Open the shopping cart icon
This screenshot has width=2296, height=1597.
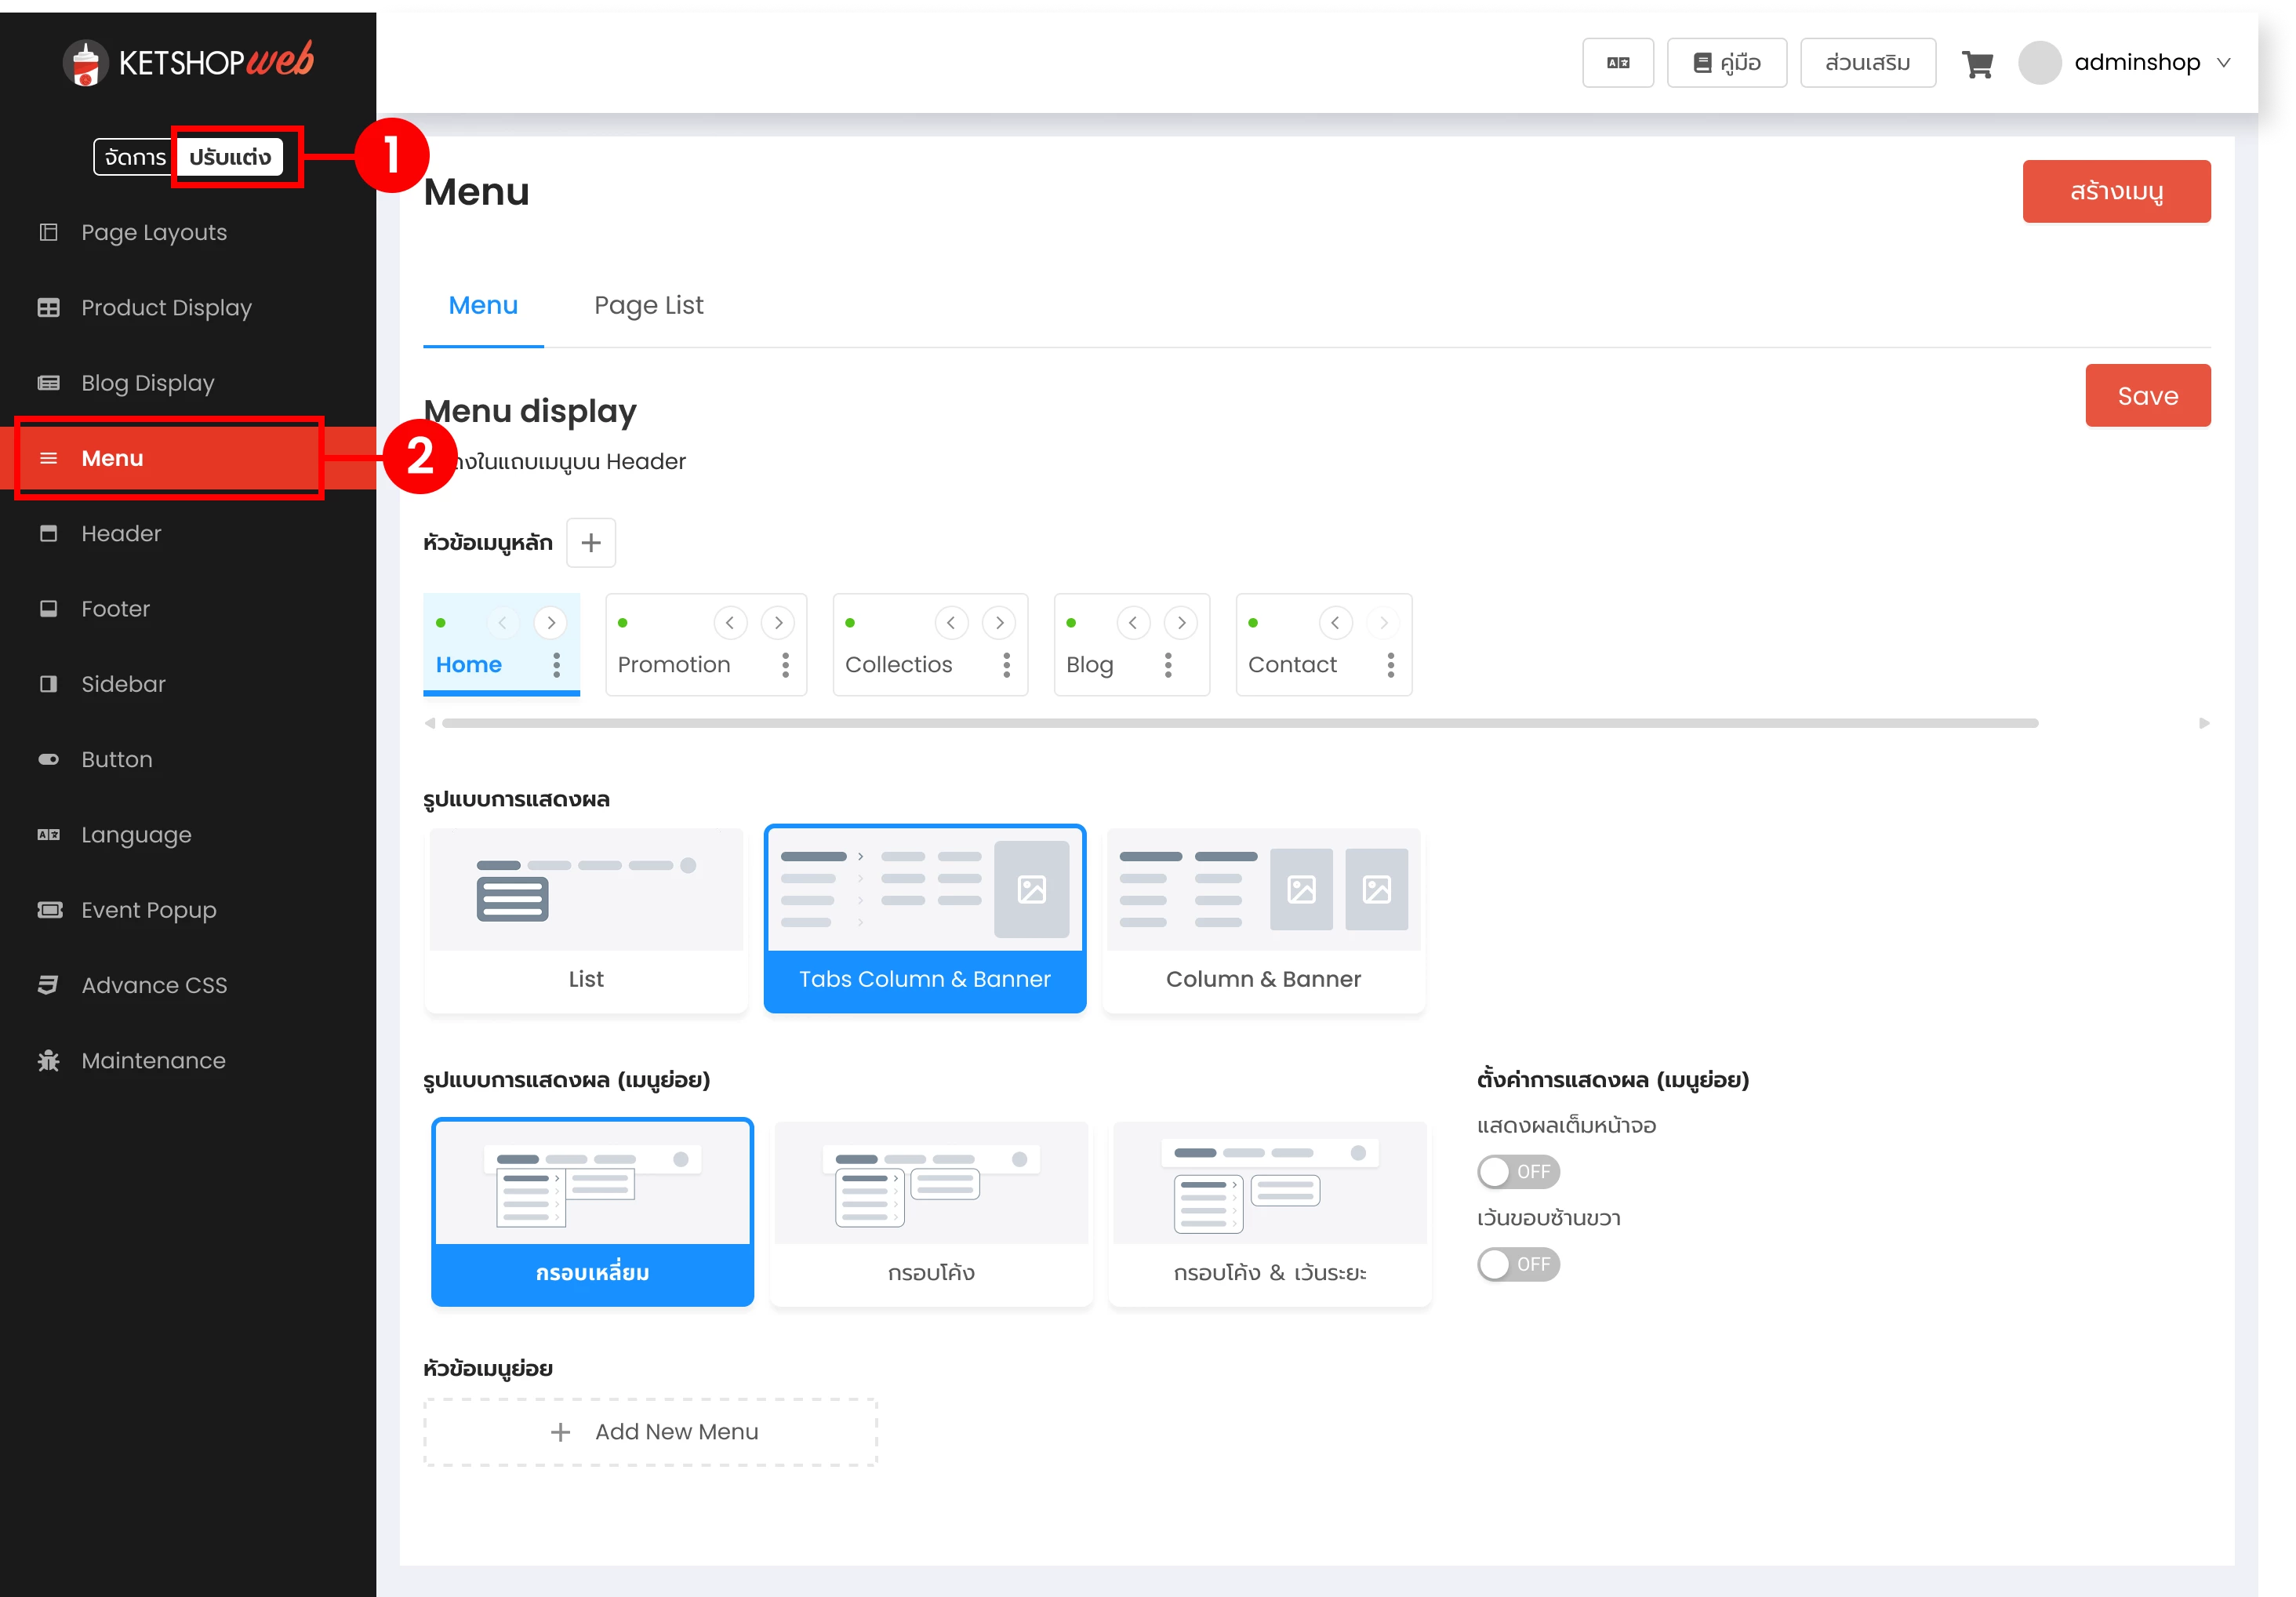(1977, 64)
